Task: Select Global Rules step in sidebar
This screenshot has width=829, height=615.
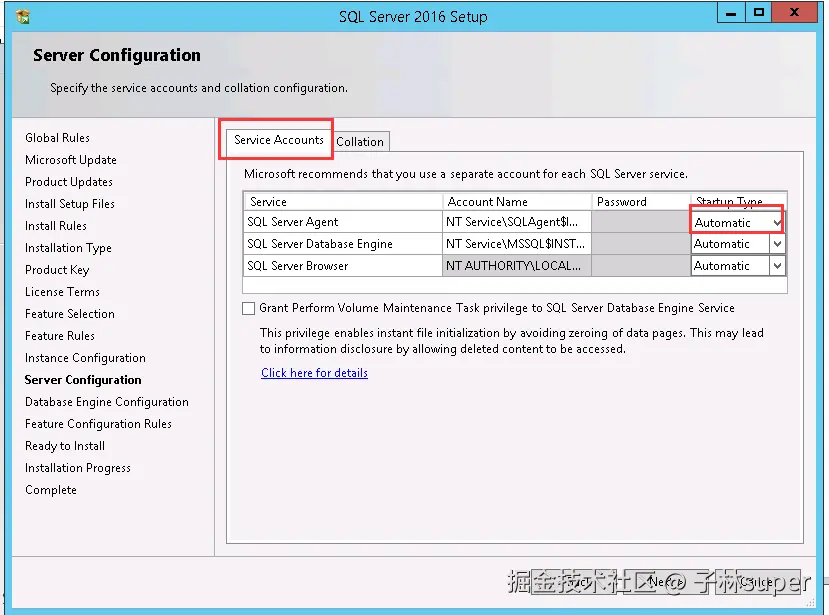Action: (x=57, y=138)
